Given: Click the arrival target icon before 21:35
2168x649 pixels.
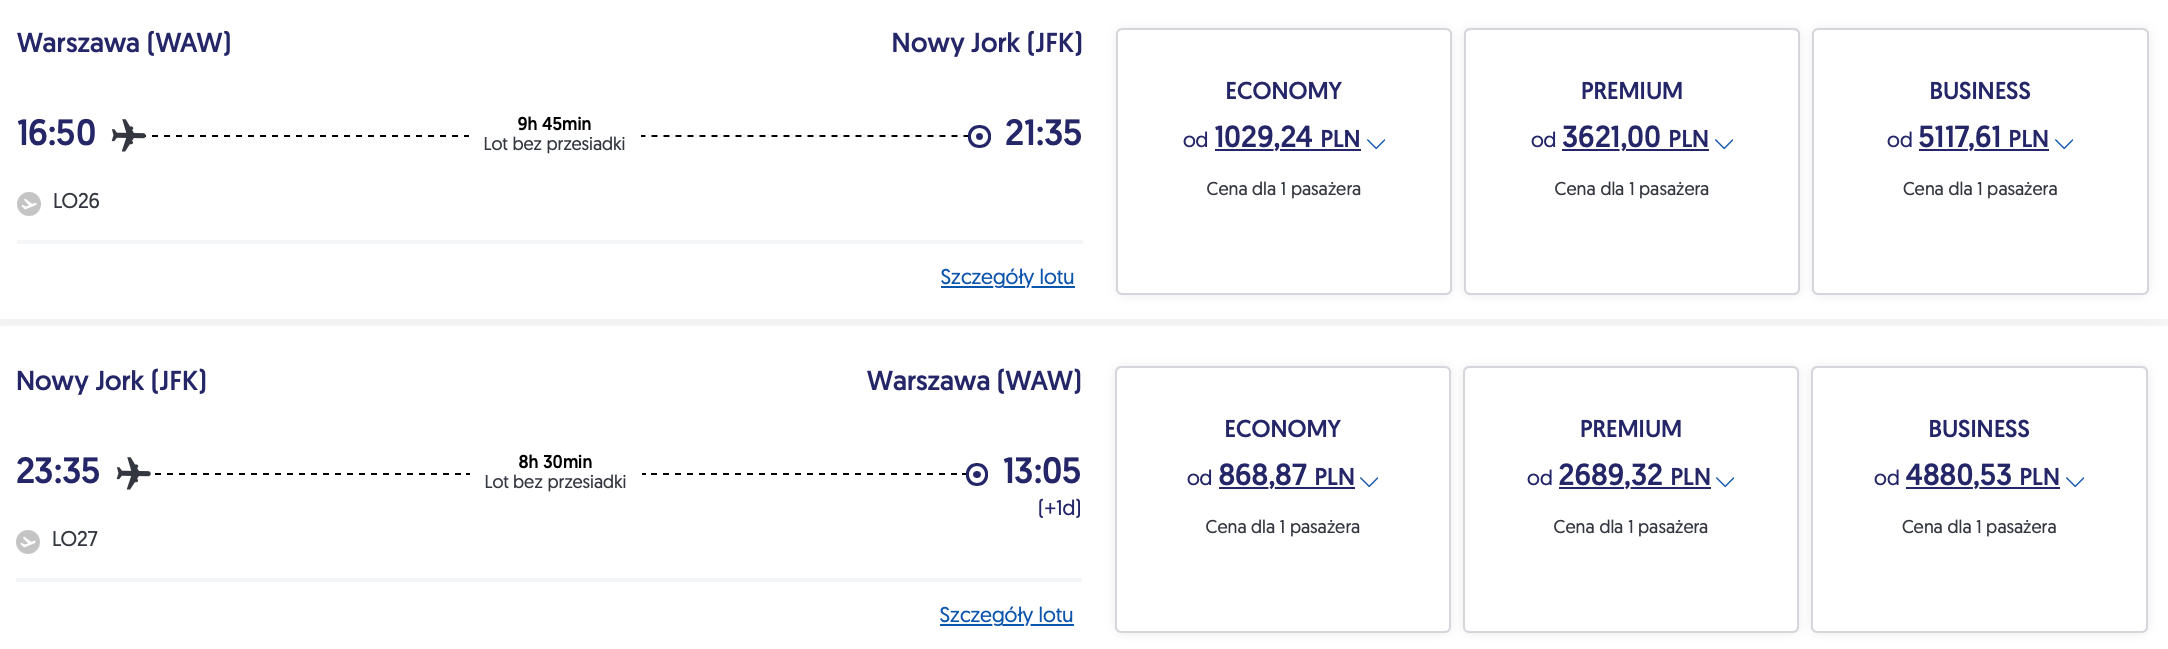Looking at the screenshot, I should click(x=979, y=136).
